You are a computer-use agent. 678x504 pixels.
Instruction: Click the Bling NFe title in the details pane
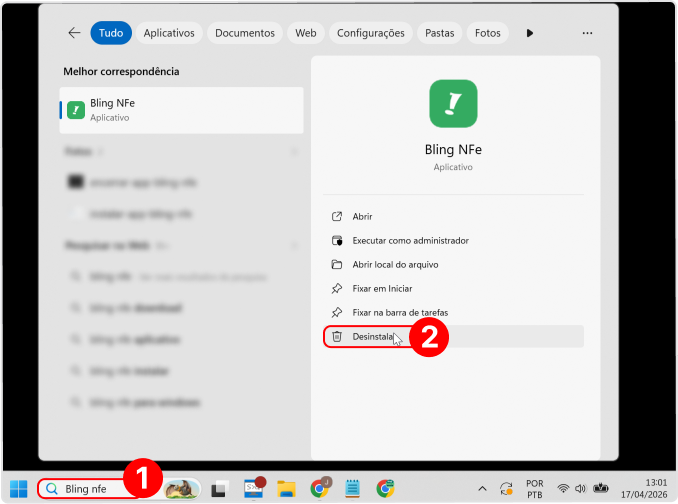pyautogui.click(x=453, y=150)
